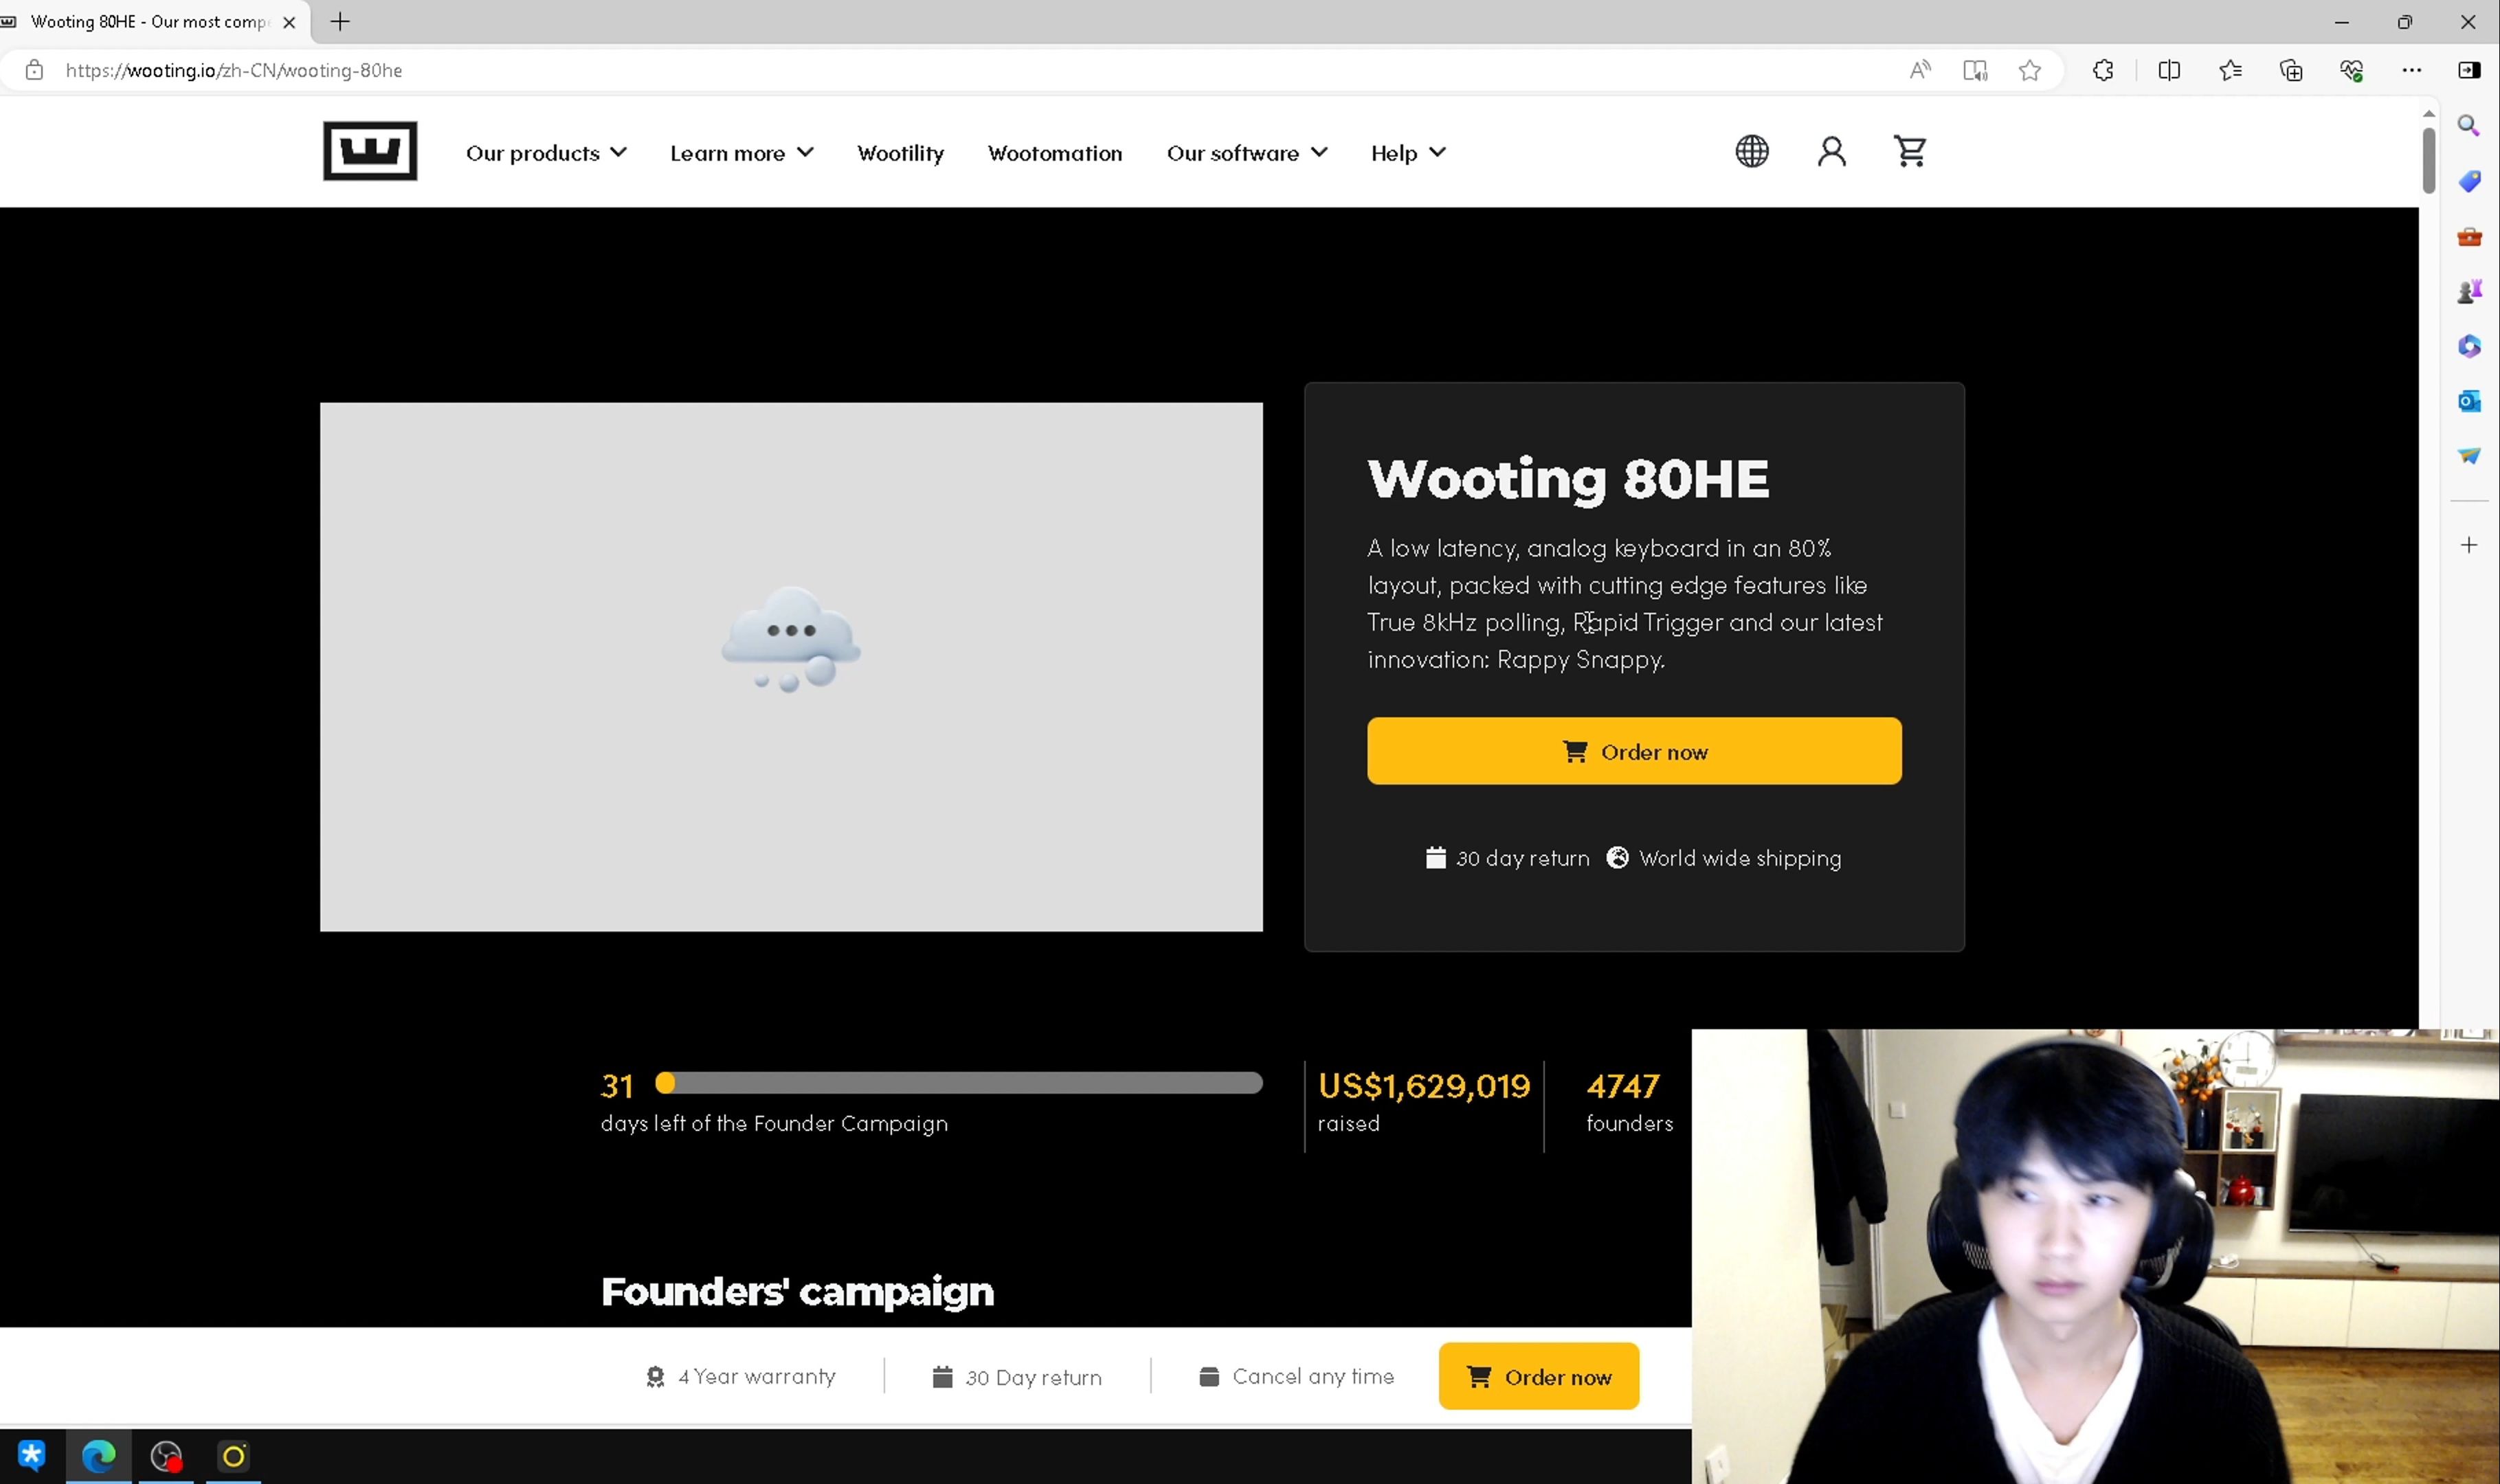This screenshot has width=2500, height=1484.
Task: Click the large Order now button
Action: point(1634,751)
